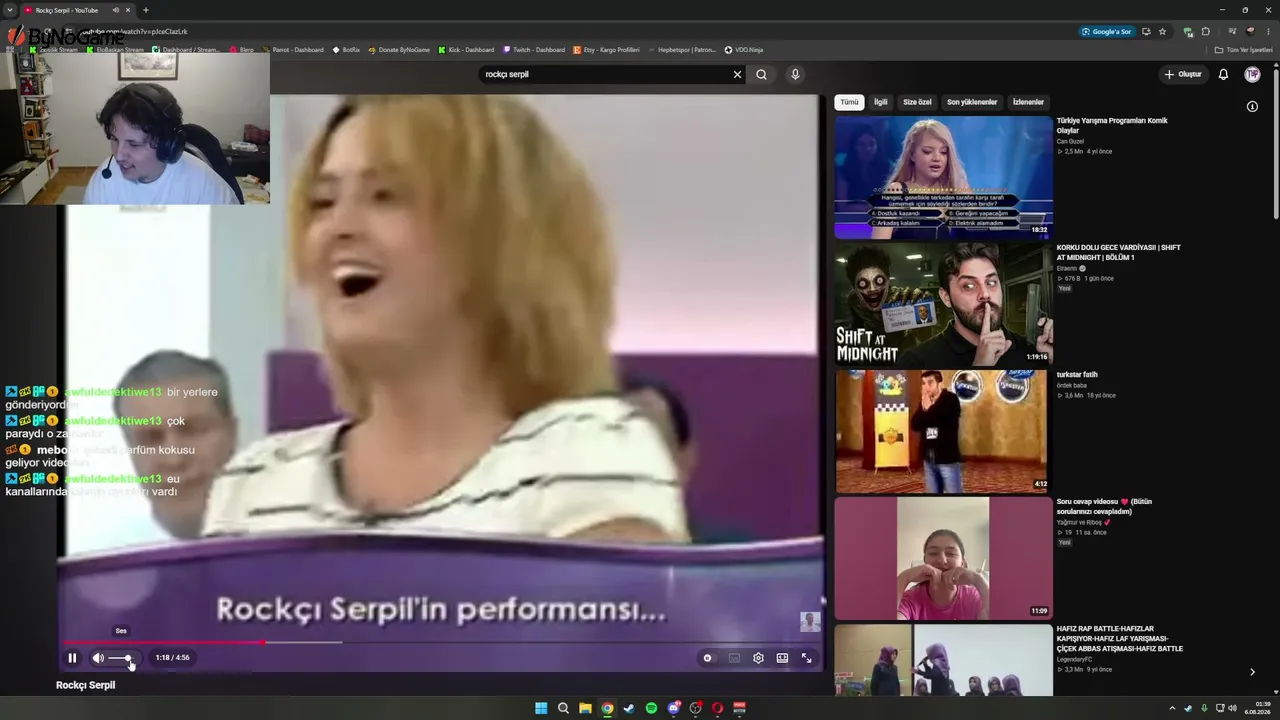Click the YouTube search magnifier button
Screen dimensions: 1280x720
point(761,74)
